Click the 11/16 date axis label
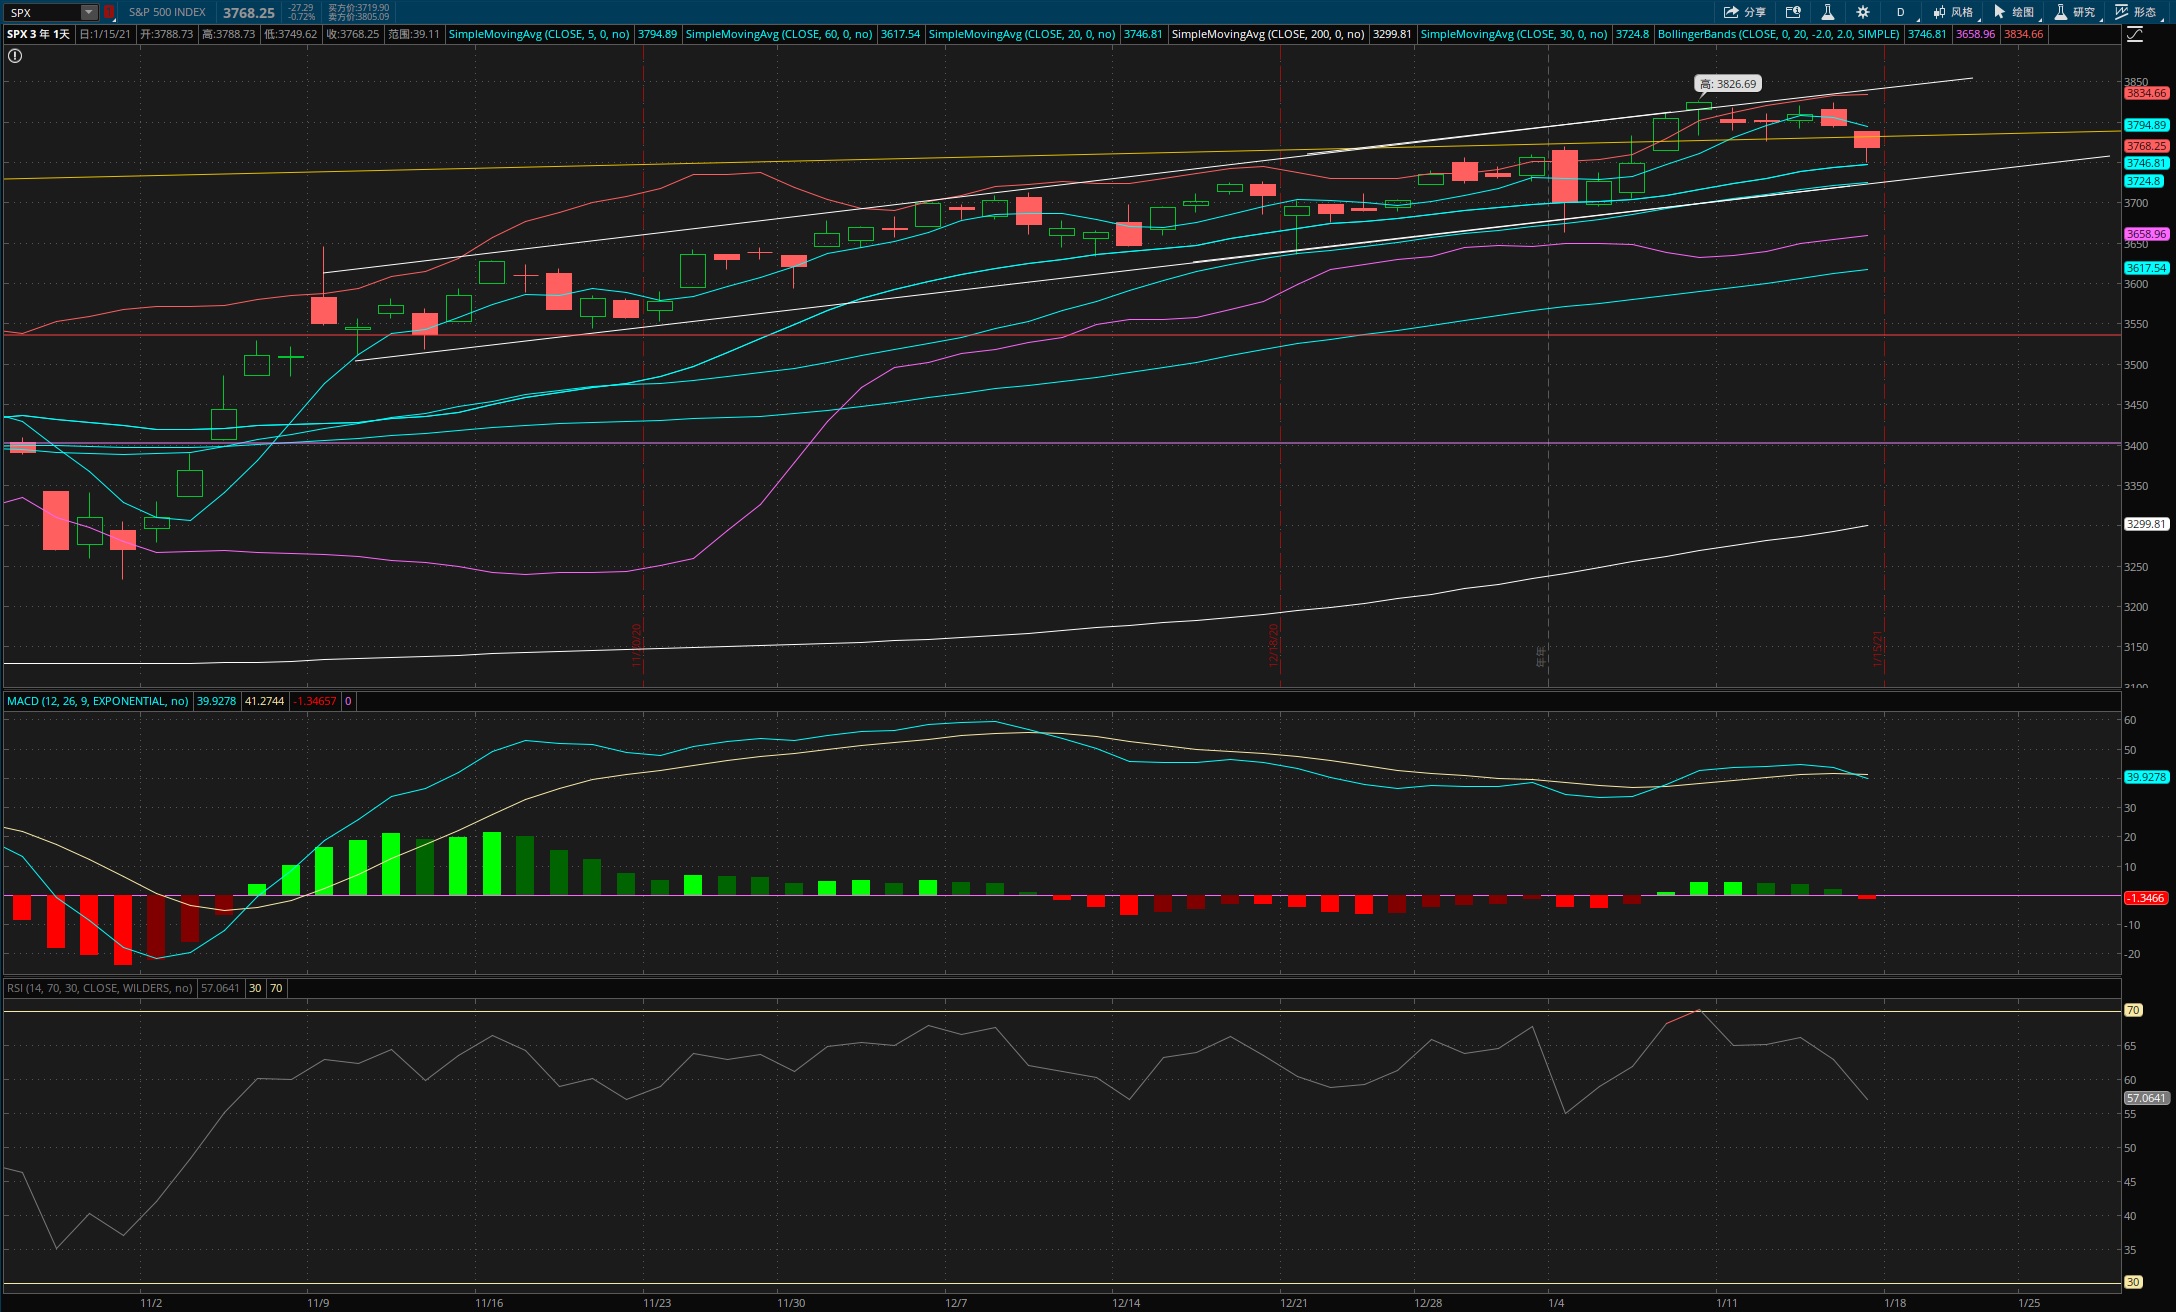The height and width of the screenshot is (1312, 2176). (x=489, y=1303)
